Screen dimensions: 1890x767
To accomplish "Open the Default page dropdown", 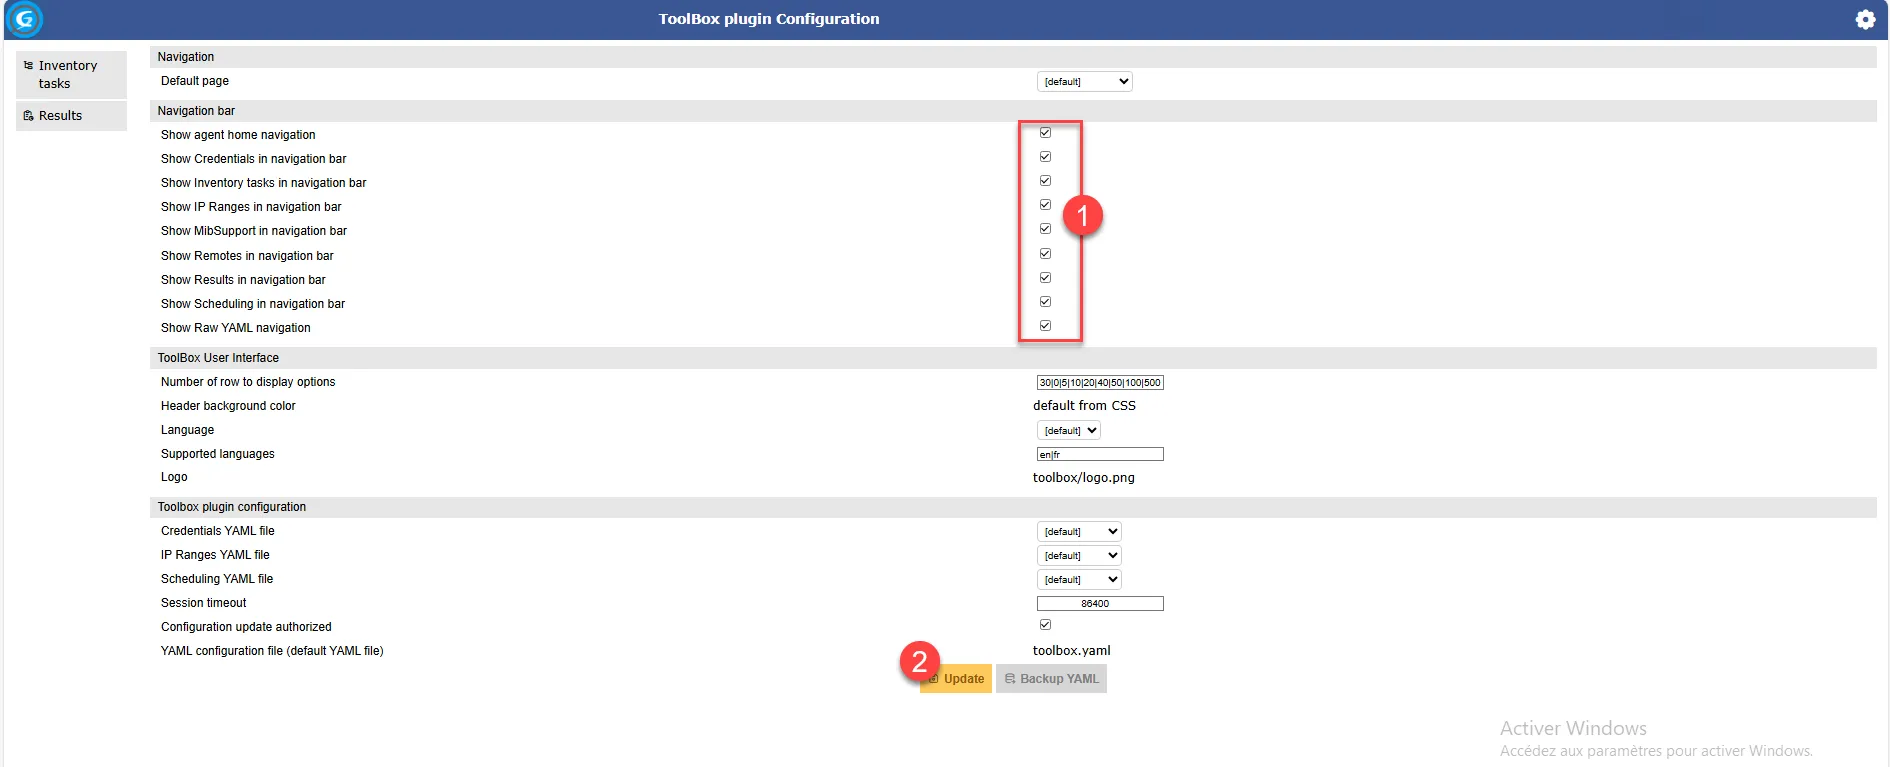I will tap(1084, 82).
